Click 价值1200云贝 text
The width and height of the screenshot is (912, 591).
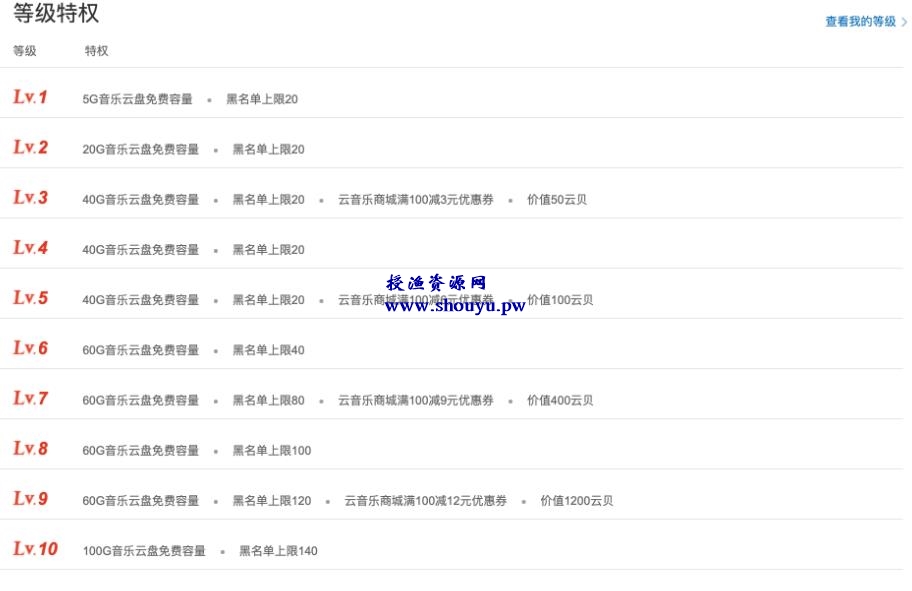coord(576,500)
